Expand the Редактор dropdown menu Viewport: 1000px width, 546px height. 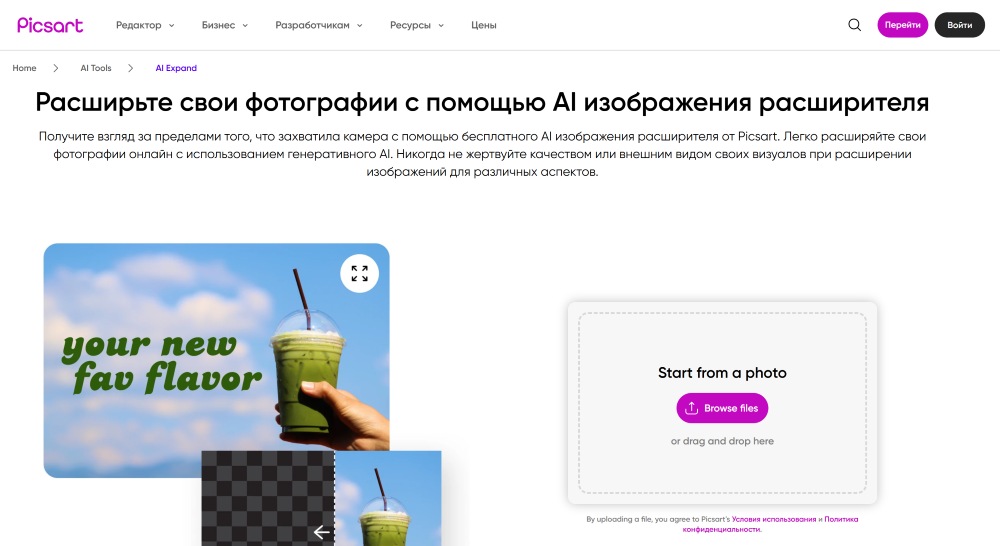tap(145, 25)
